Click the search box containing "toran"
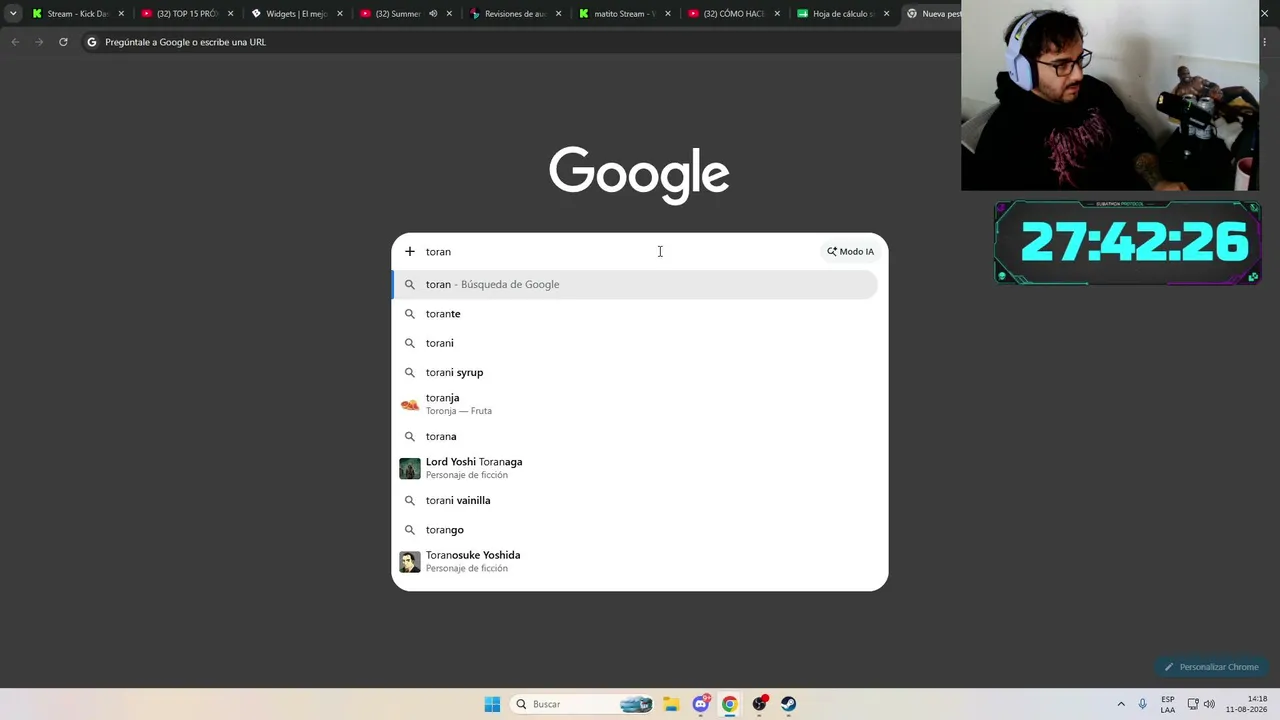Viewport: 1280px width, 720px height. 620,252
